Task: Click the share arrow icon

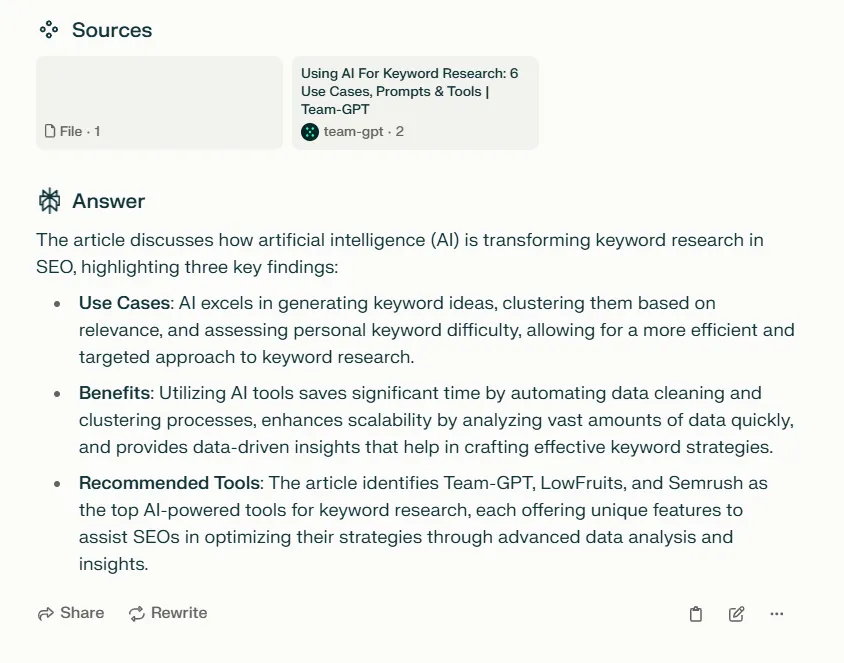Action: [x=46, y=613]
